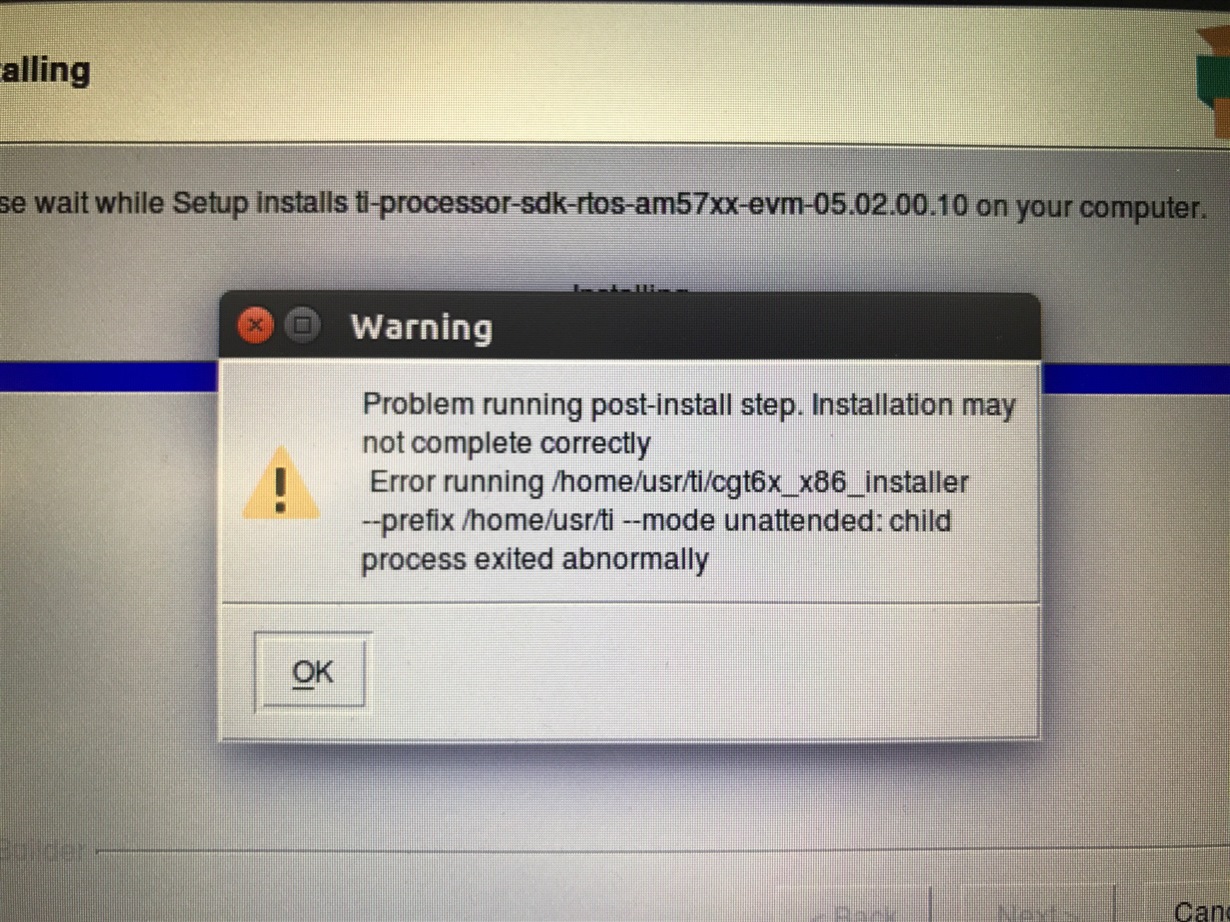Click the Installing page heading
The image size is (1230, 922).
44,70
